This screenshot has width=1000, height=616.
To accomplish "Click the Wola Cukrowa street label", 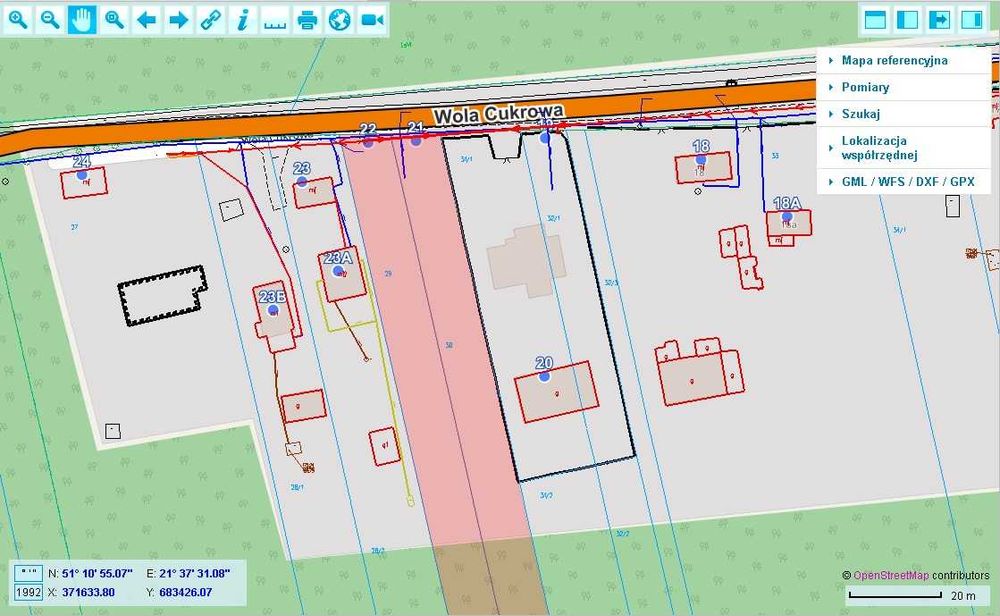I will click(x=499, y=114).
